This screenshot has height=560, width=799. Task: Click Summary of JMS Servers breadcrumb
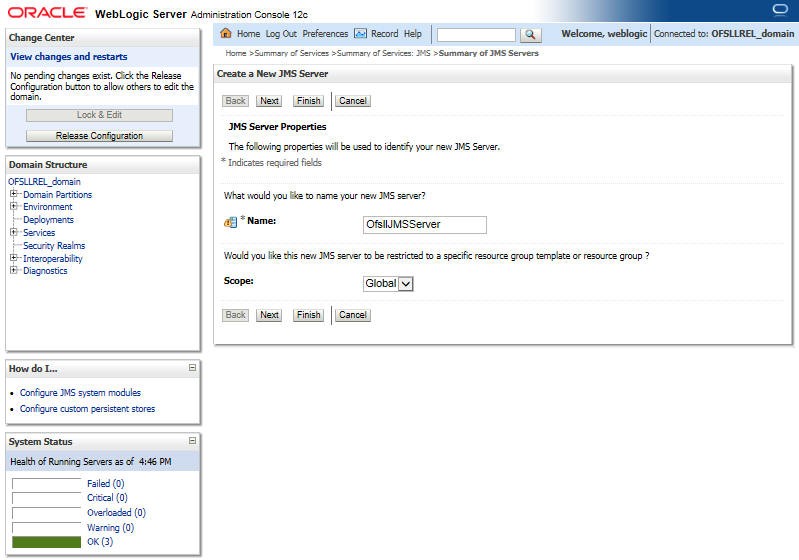click(489, 53)
